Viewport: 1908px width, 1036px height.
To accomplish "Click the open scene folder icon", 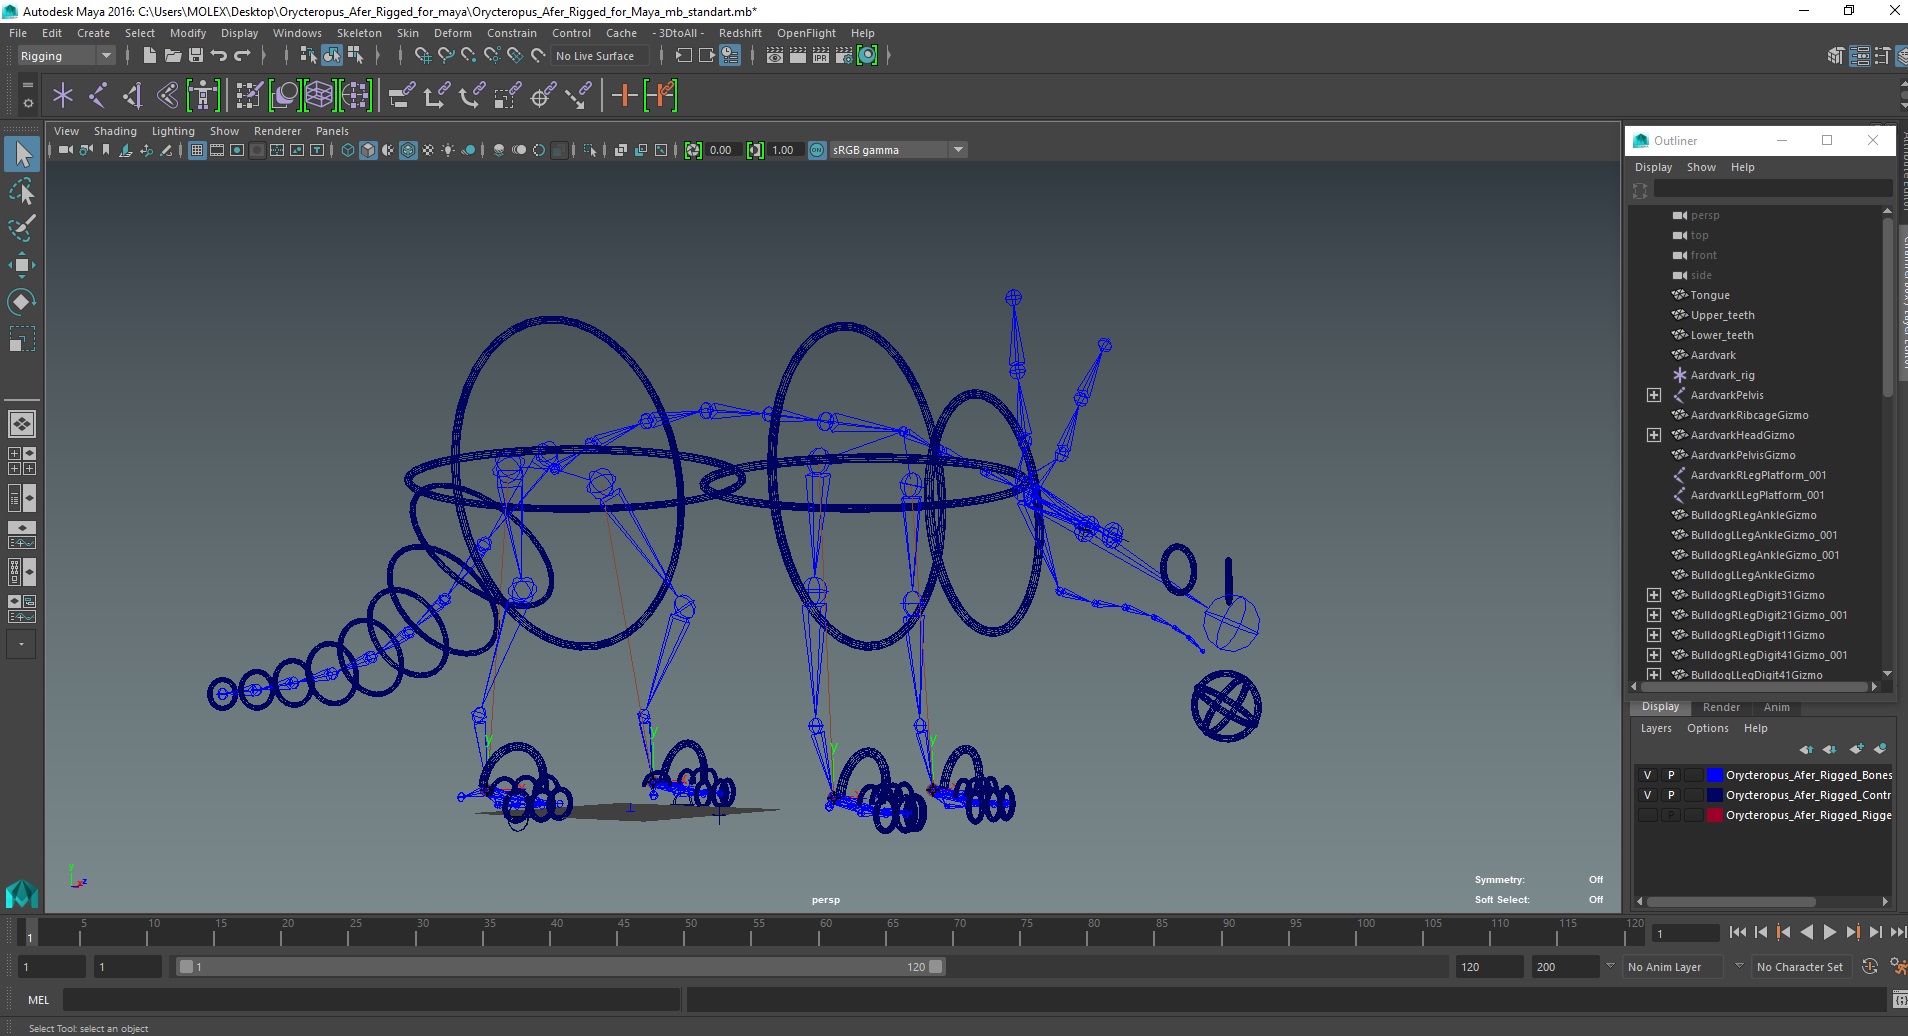I will tap(173, 56).
